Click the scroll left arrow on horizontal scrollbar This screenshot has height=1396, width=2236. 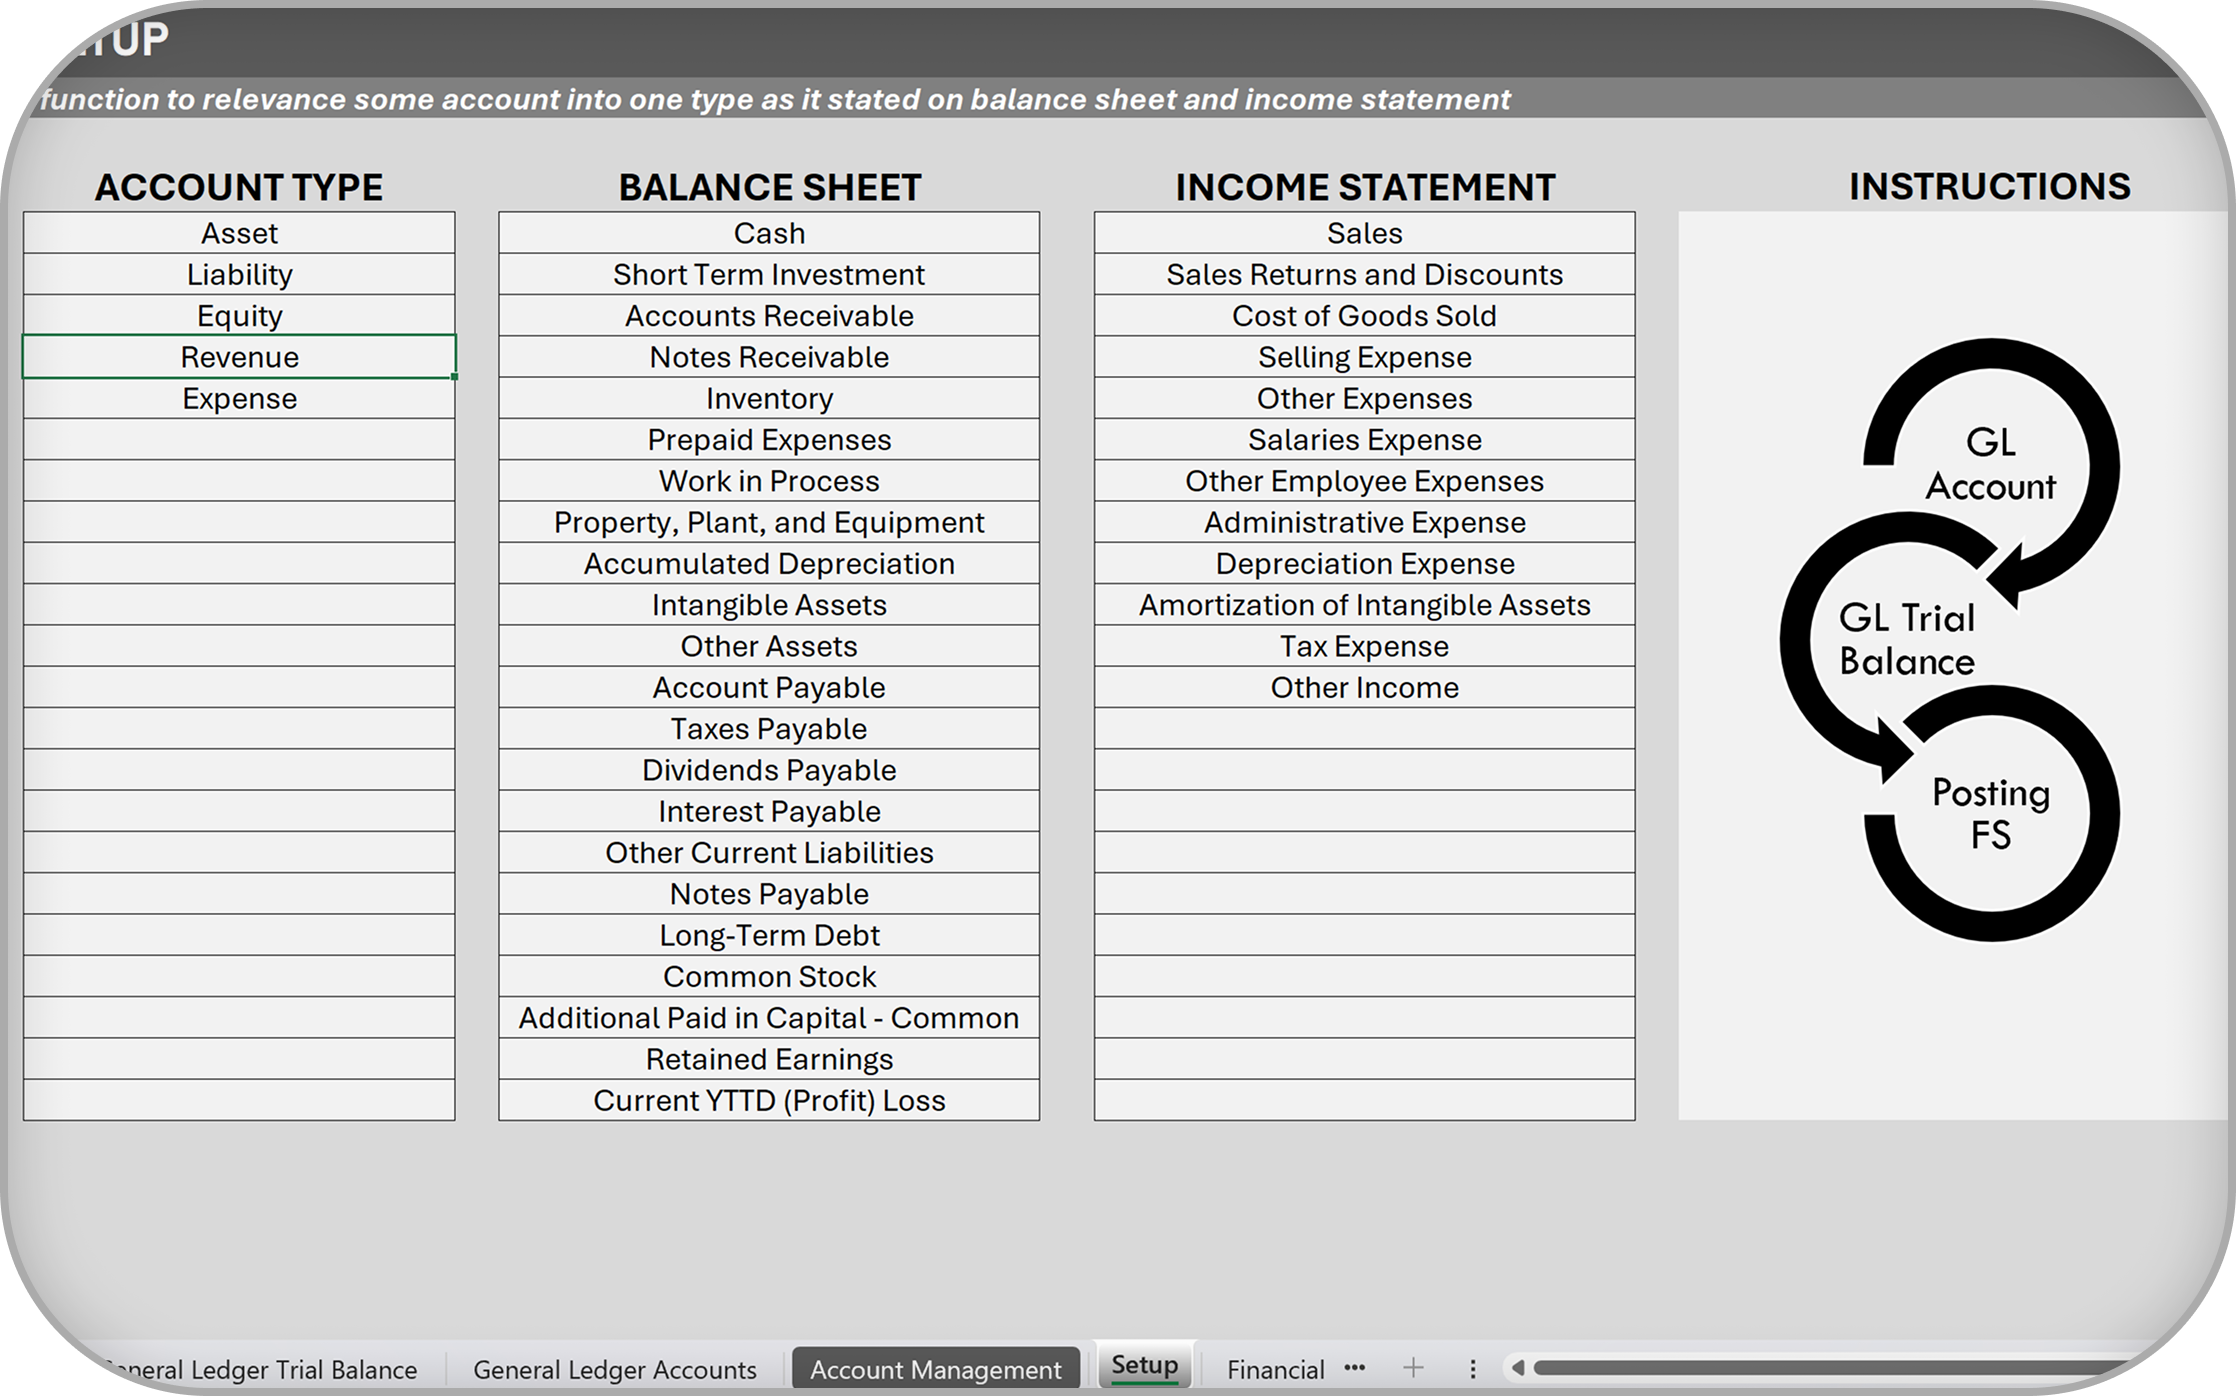coord(1518,1368)
